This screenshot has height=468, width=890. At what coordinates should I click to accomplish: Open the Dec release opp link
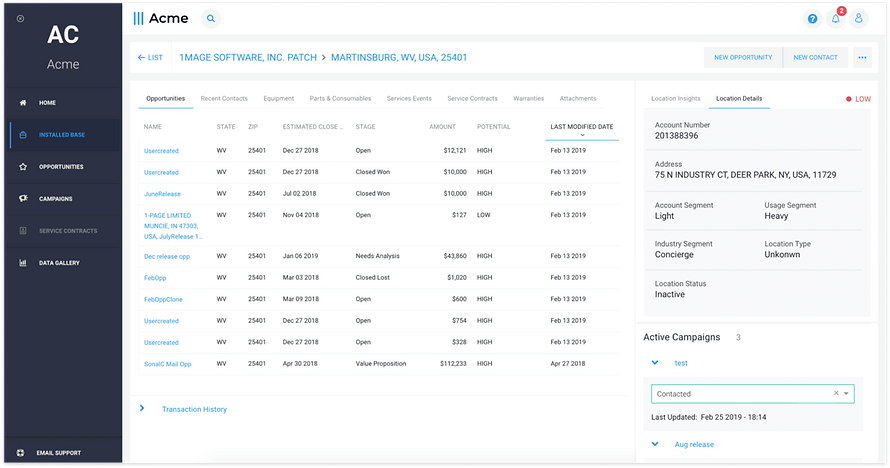pyautogui.click(x=167, y=256)
